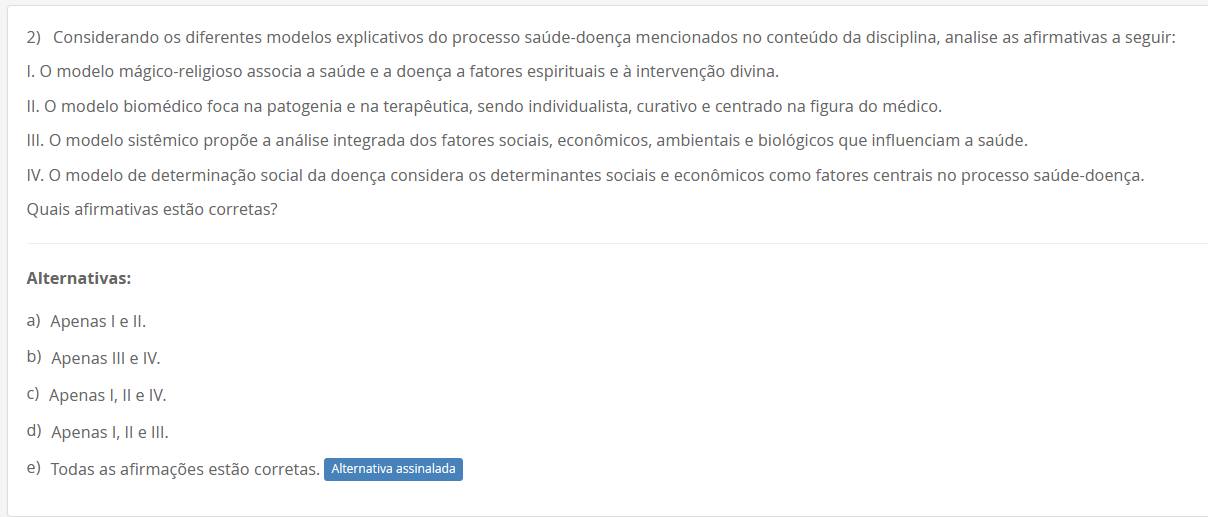
Task: Click the horizontal divider line above Alternativas
Action: (617, 243)
